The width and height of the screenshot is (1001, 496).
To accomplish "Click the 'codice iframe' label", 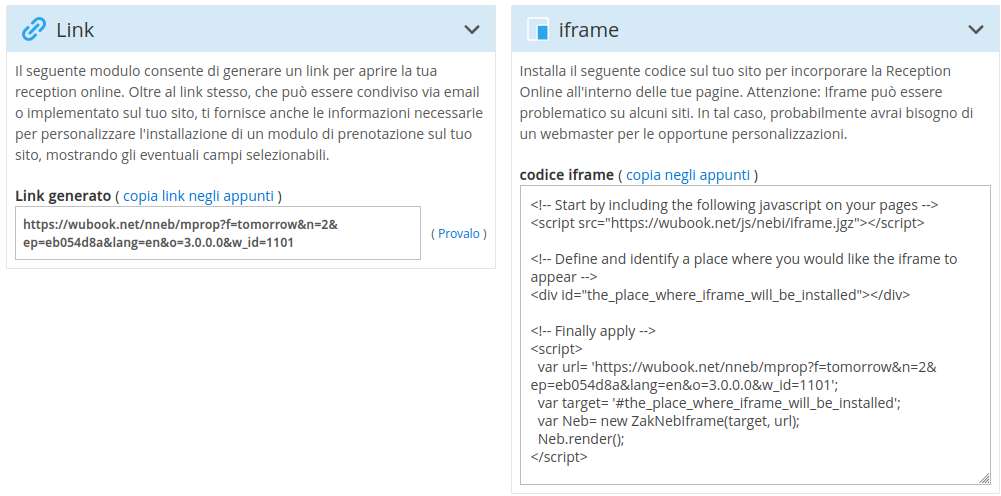I will point(567,175).
